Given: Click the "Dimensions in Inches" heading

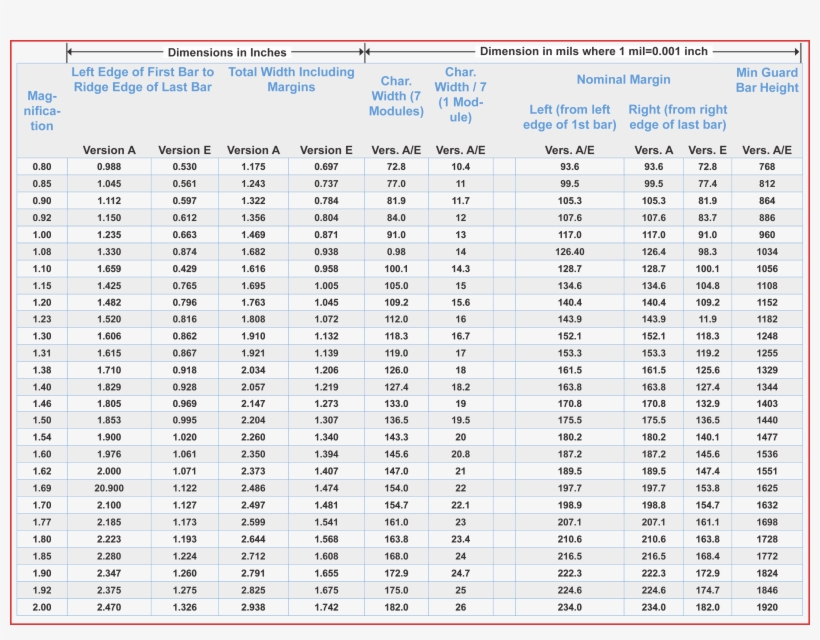Looking at the screenshot, I should click(227, 52).
